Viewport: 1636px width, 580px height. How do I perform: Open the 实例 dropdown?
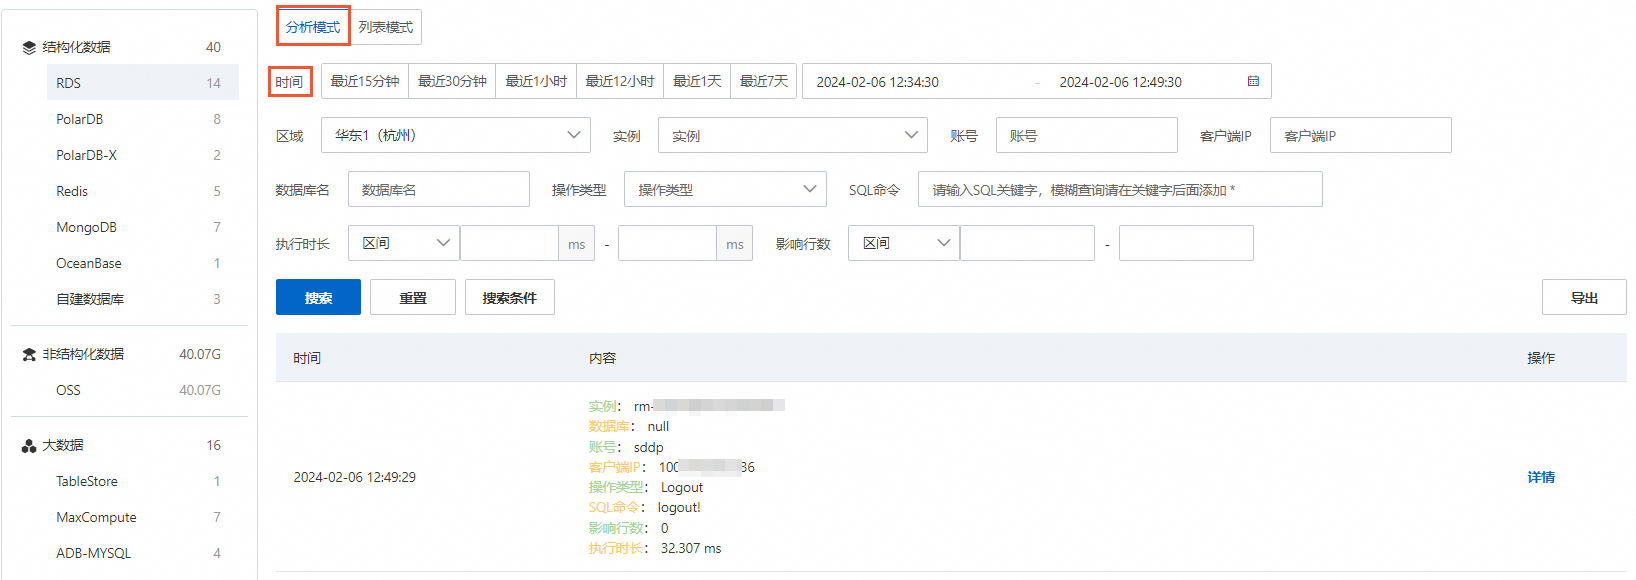(x=793, y=135)
